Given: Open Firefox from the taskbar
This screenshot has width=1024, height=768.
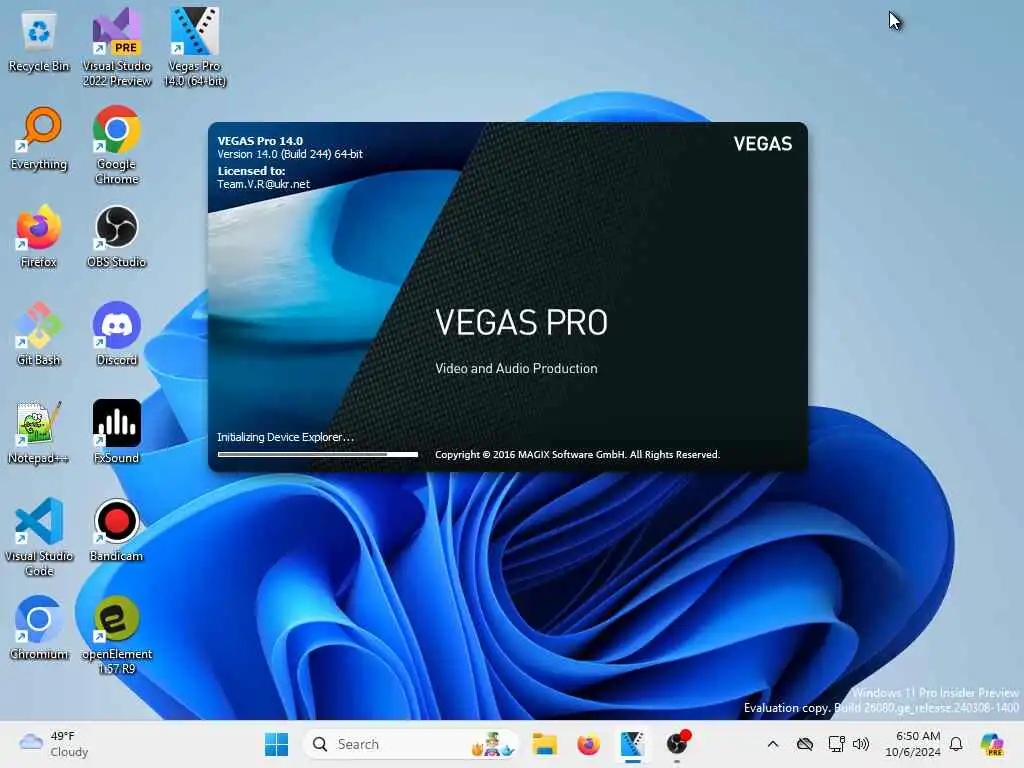Looking at the screenshot, I should click(588, 744).
